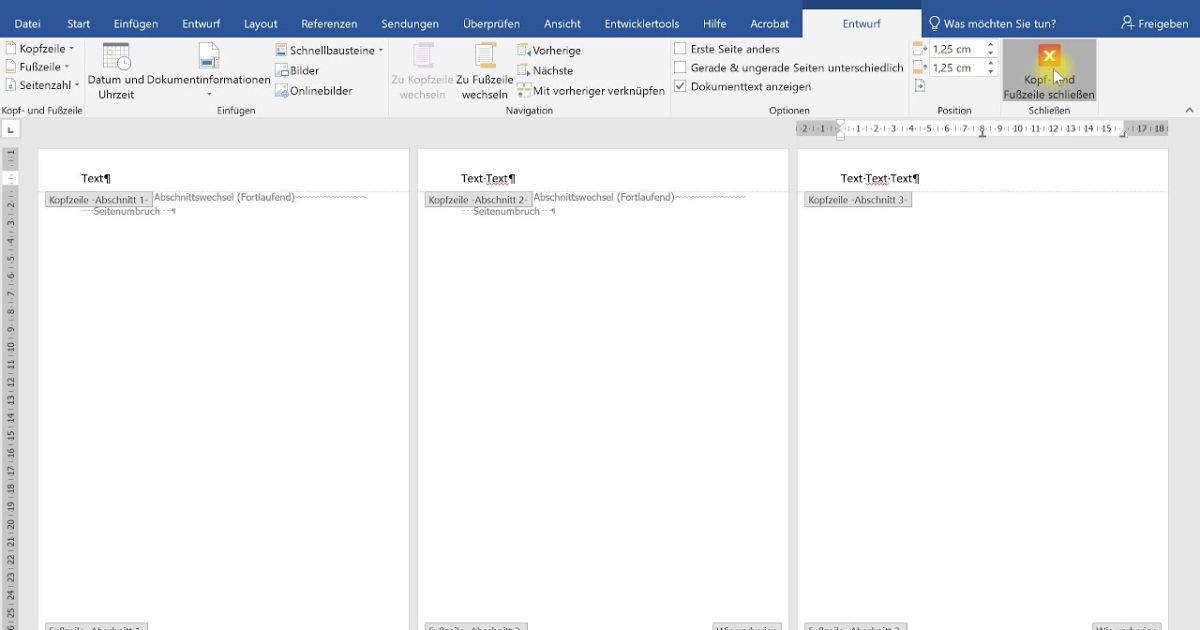Jump to Vorherige header section
The width and height of the screenshot is (1200, 630).
click(549, 50)
